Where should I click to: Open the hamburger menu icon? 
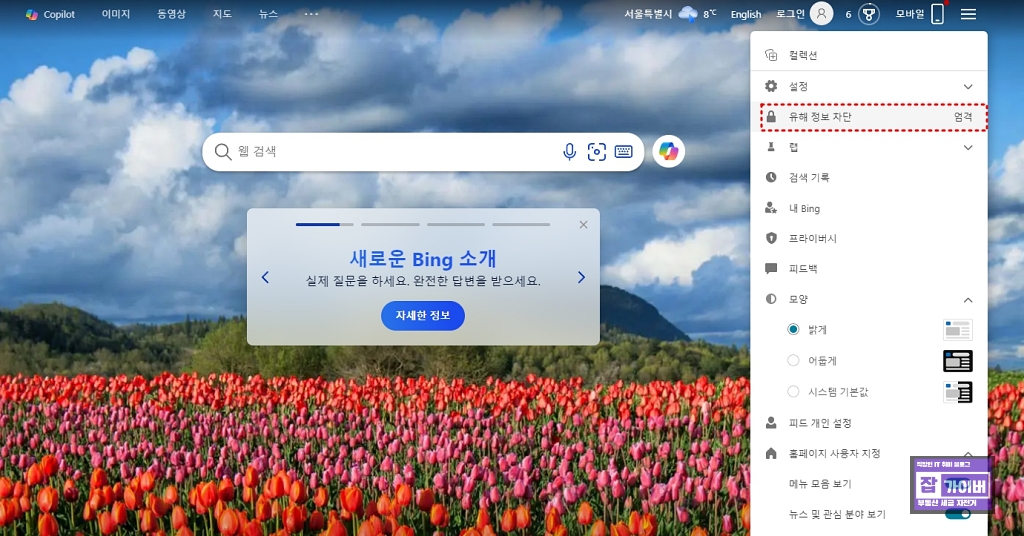(968, 14)
